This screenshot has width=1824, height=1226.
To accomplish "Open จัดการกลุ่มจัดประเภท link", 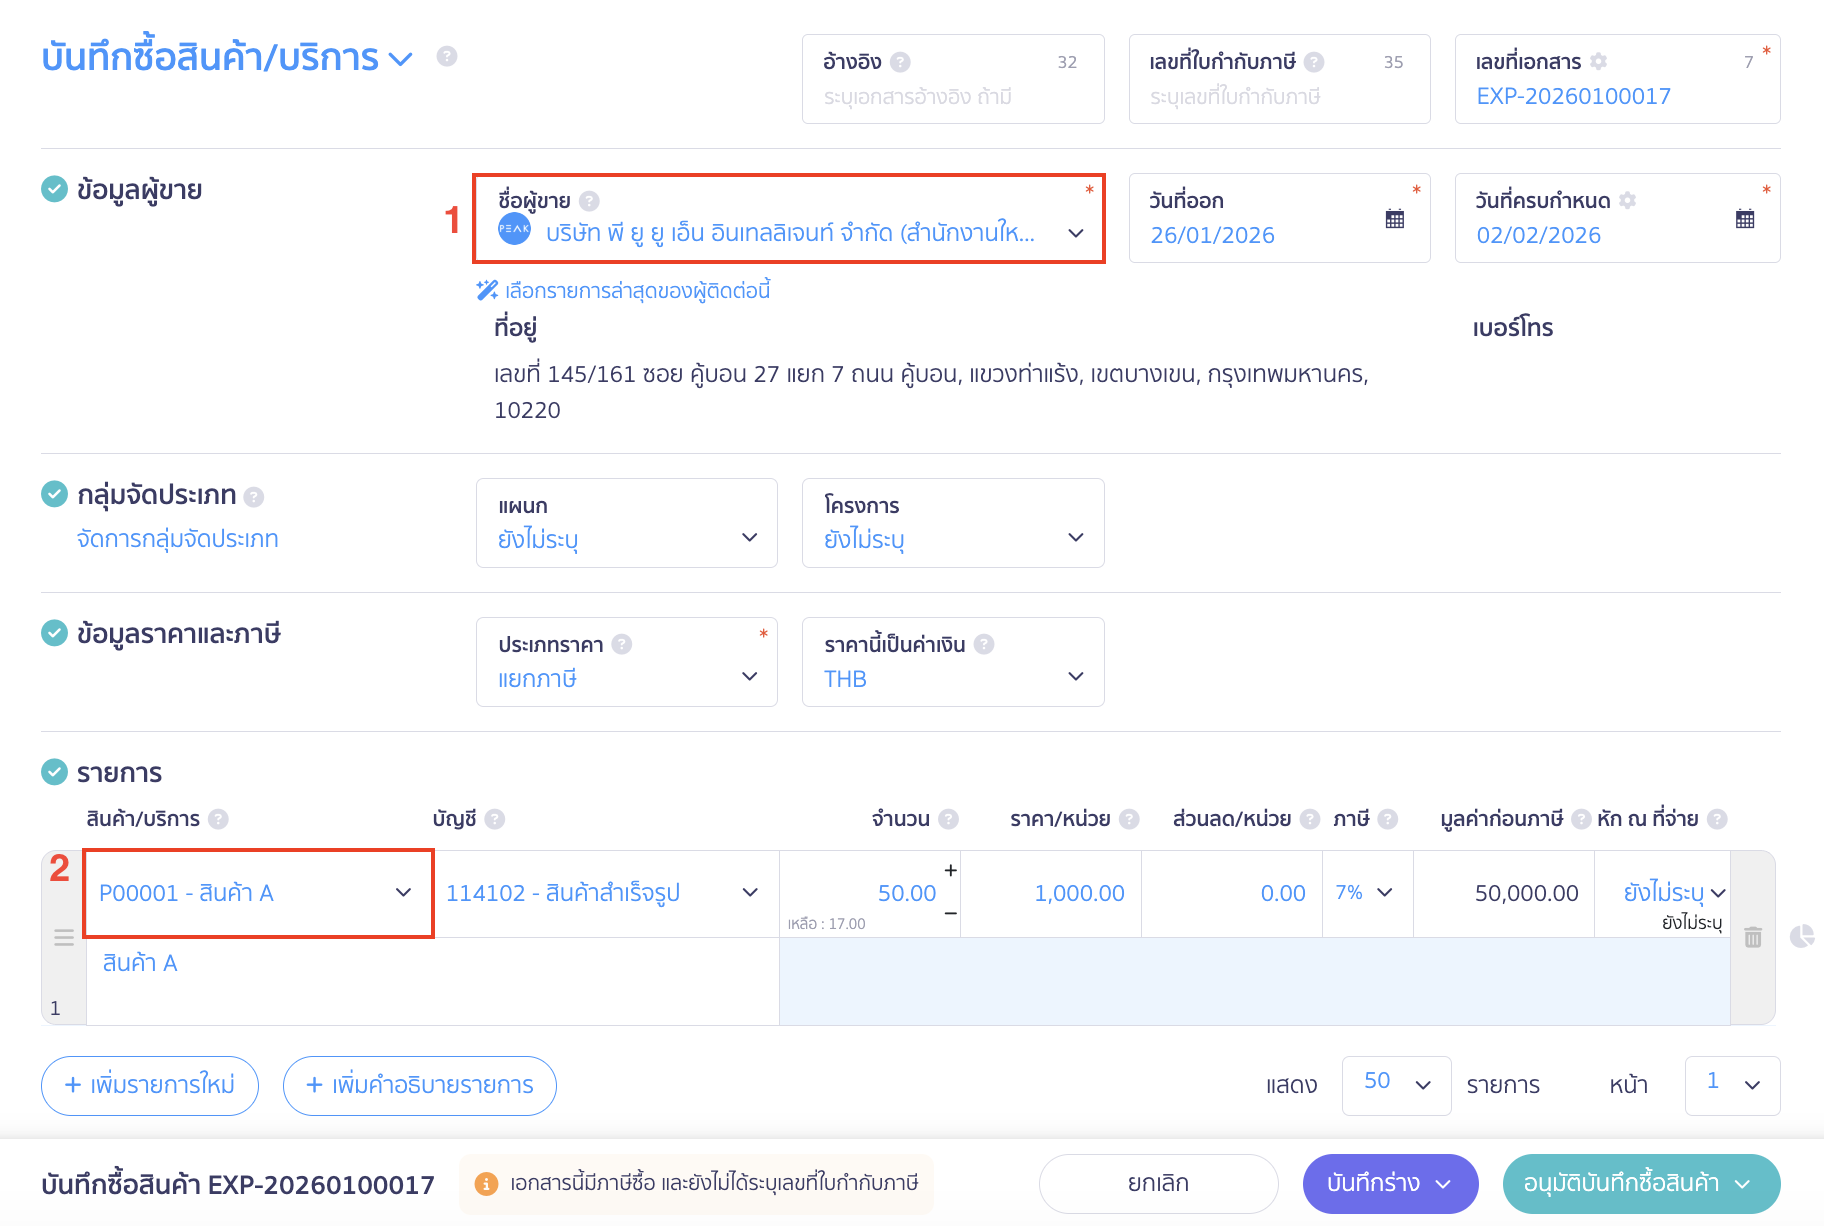I will [x=178, y=539].
